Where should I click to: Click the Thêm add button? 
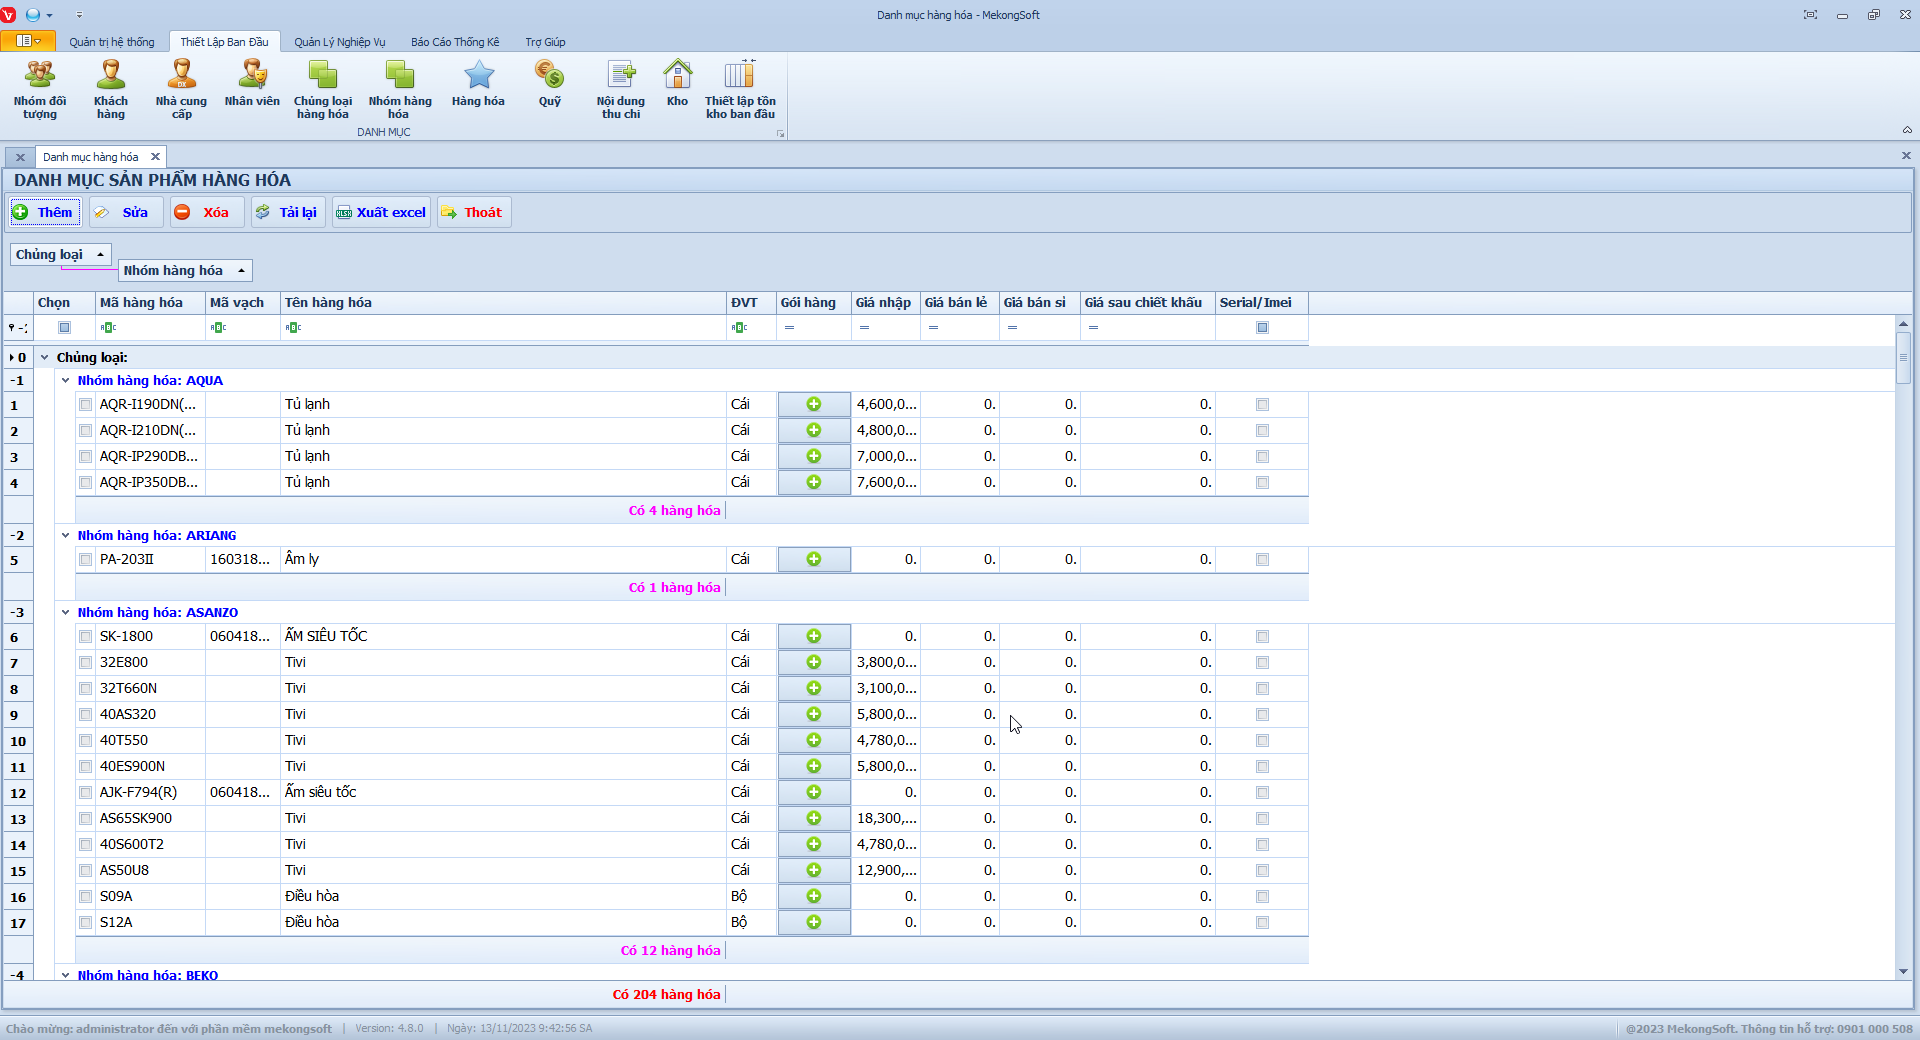pos(44,212)
